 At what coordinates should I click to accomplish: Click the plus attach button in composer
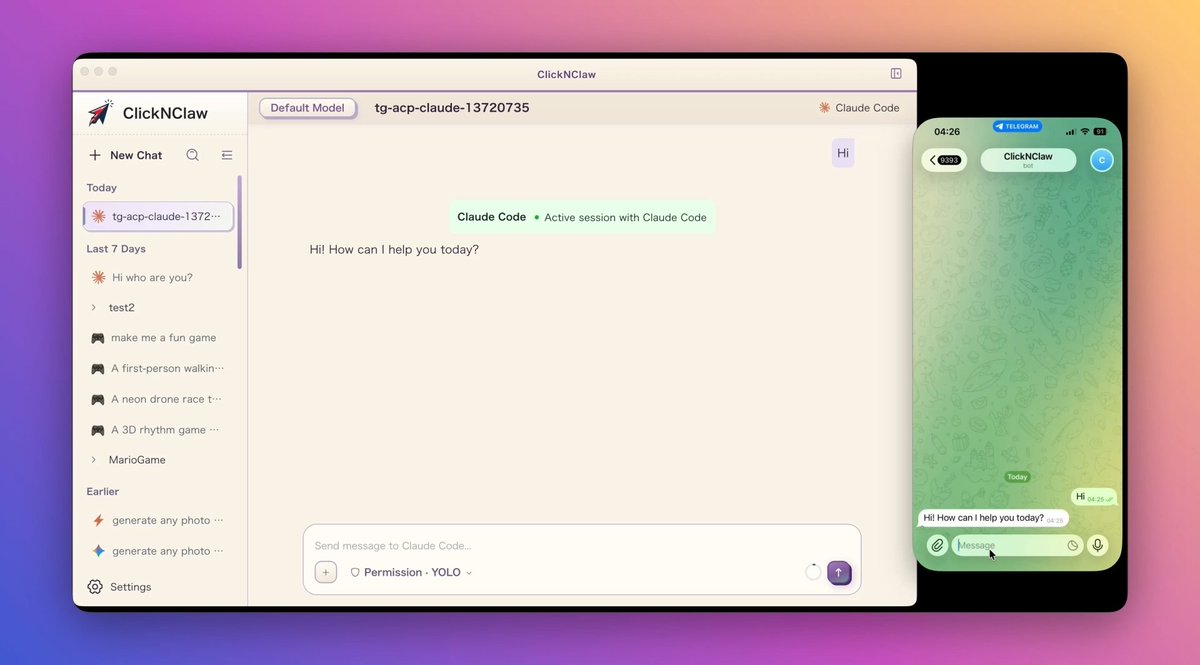click(325, 572)
